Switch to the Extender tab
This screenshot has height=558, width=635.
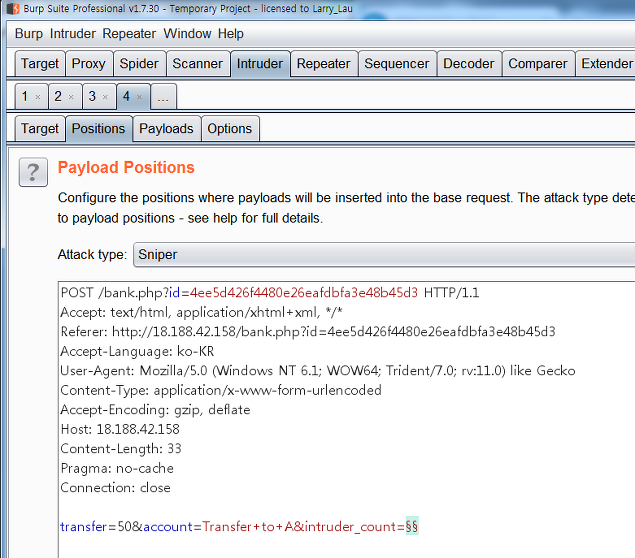click(x=606, y=64)
